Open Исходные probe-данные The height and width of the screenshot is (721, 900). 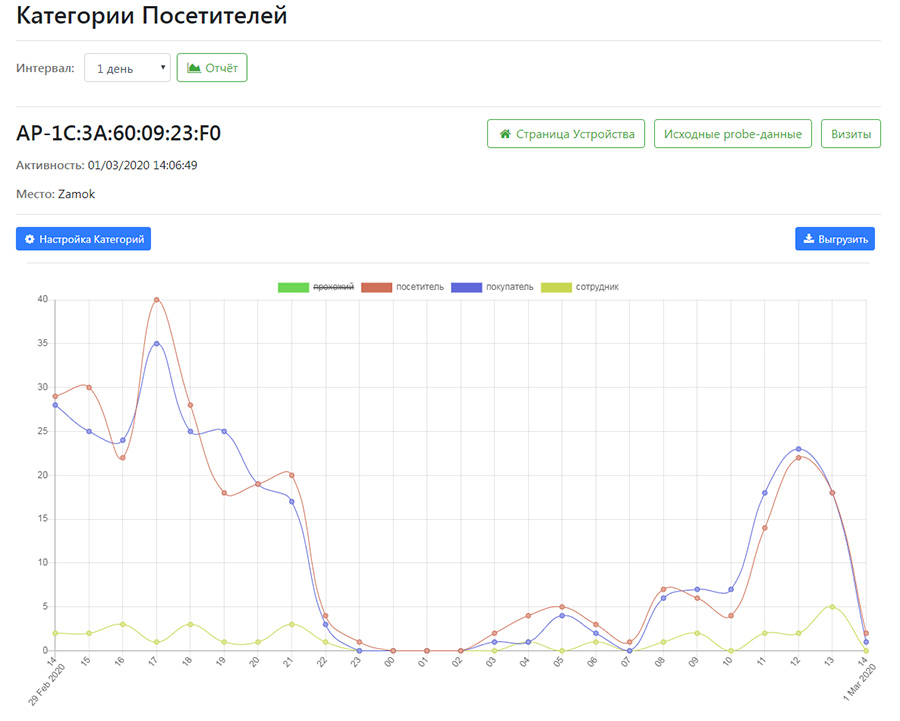pos(733,134)
